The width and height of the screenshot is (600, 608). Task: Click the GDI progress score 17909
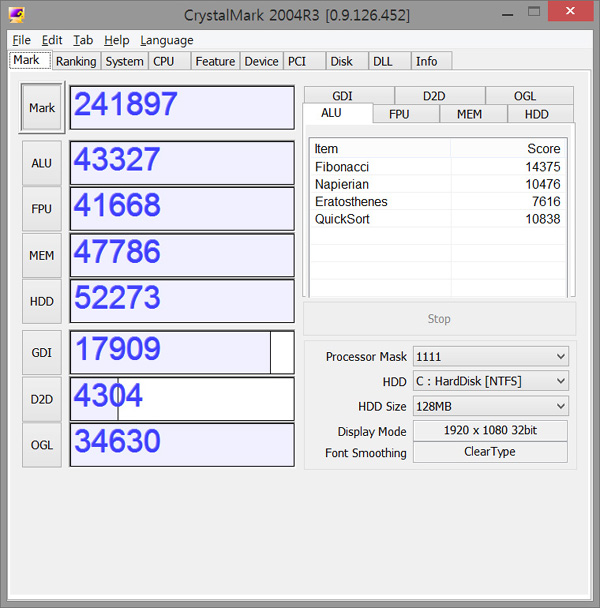click(182, 352)
